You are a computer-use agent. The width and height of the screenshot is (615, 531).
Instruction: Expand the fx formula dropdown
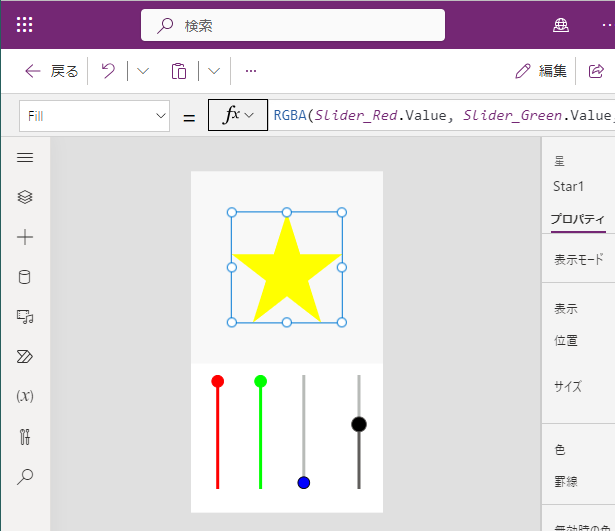point(238,115)
